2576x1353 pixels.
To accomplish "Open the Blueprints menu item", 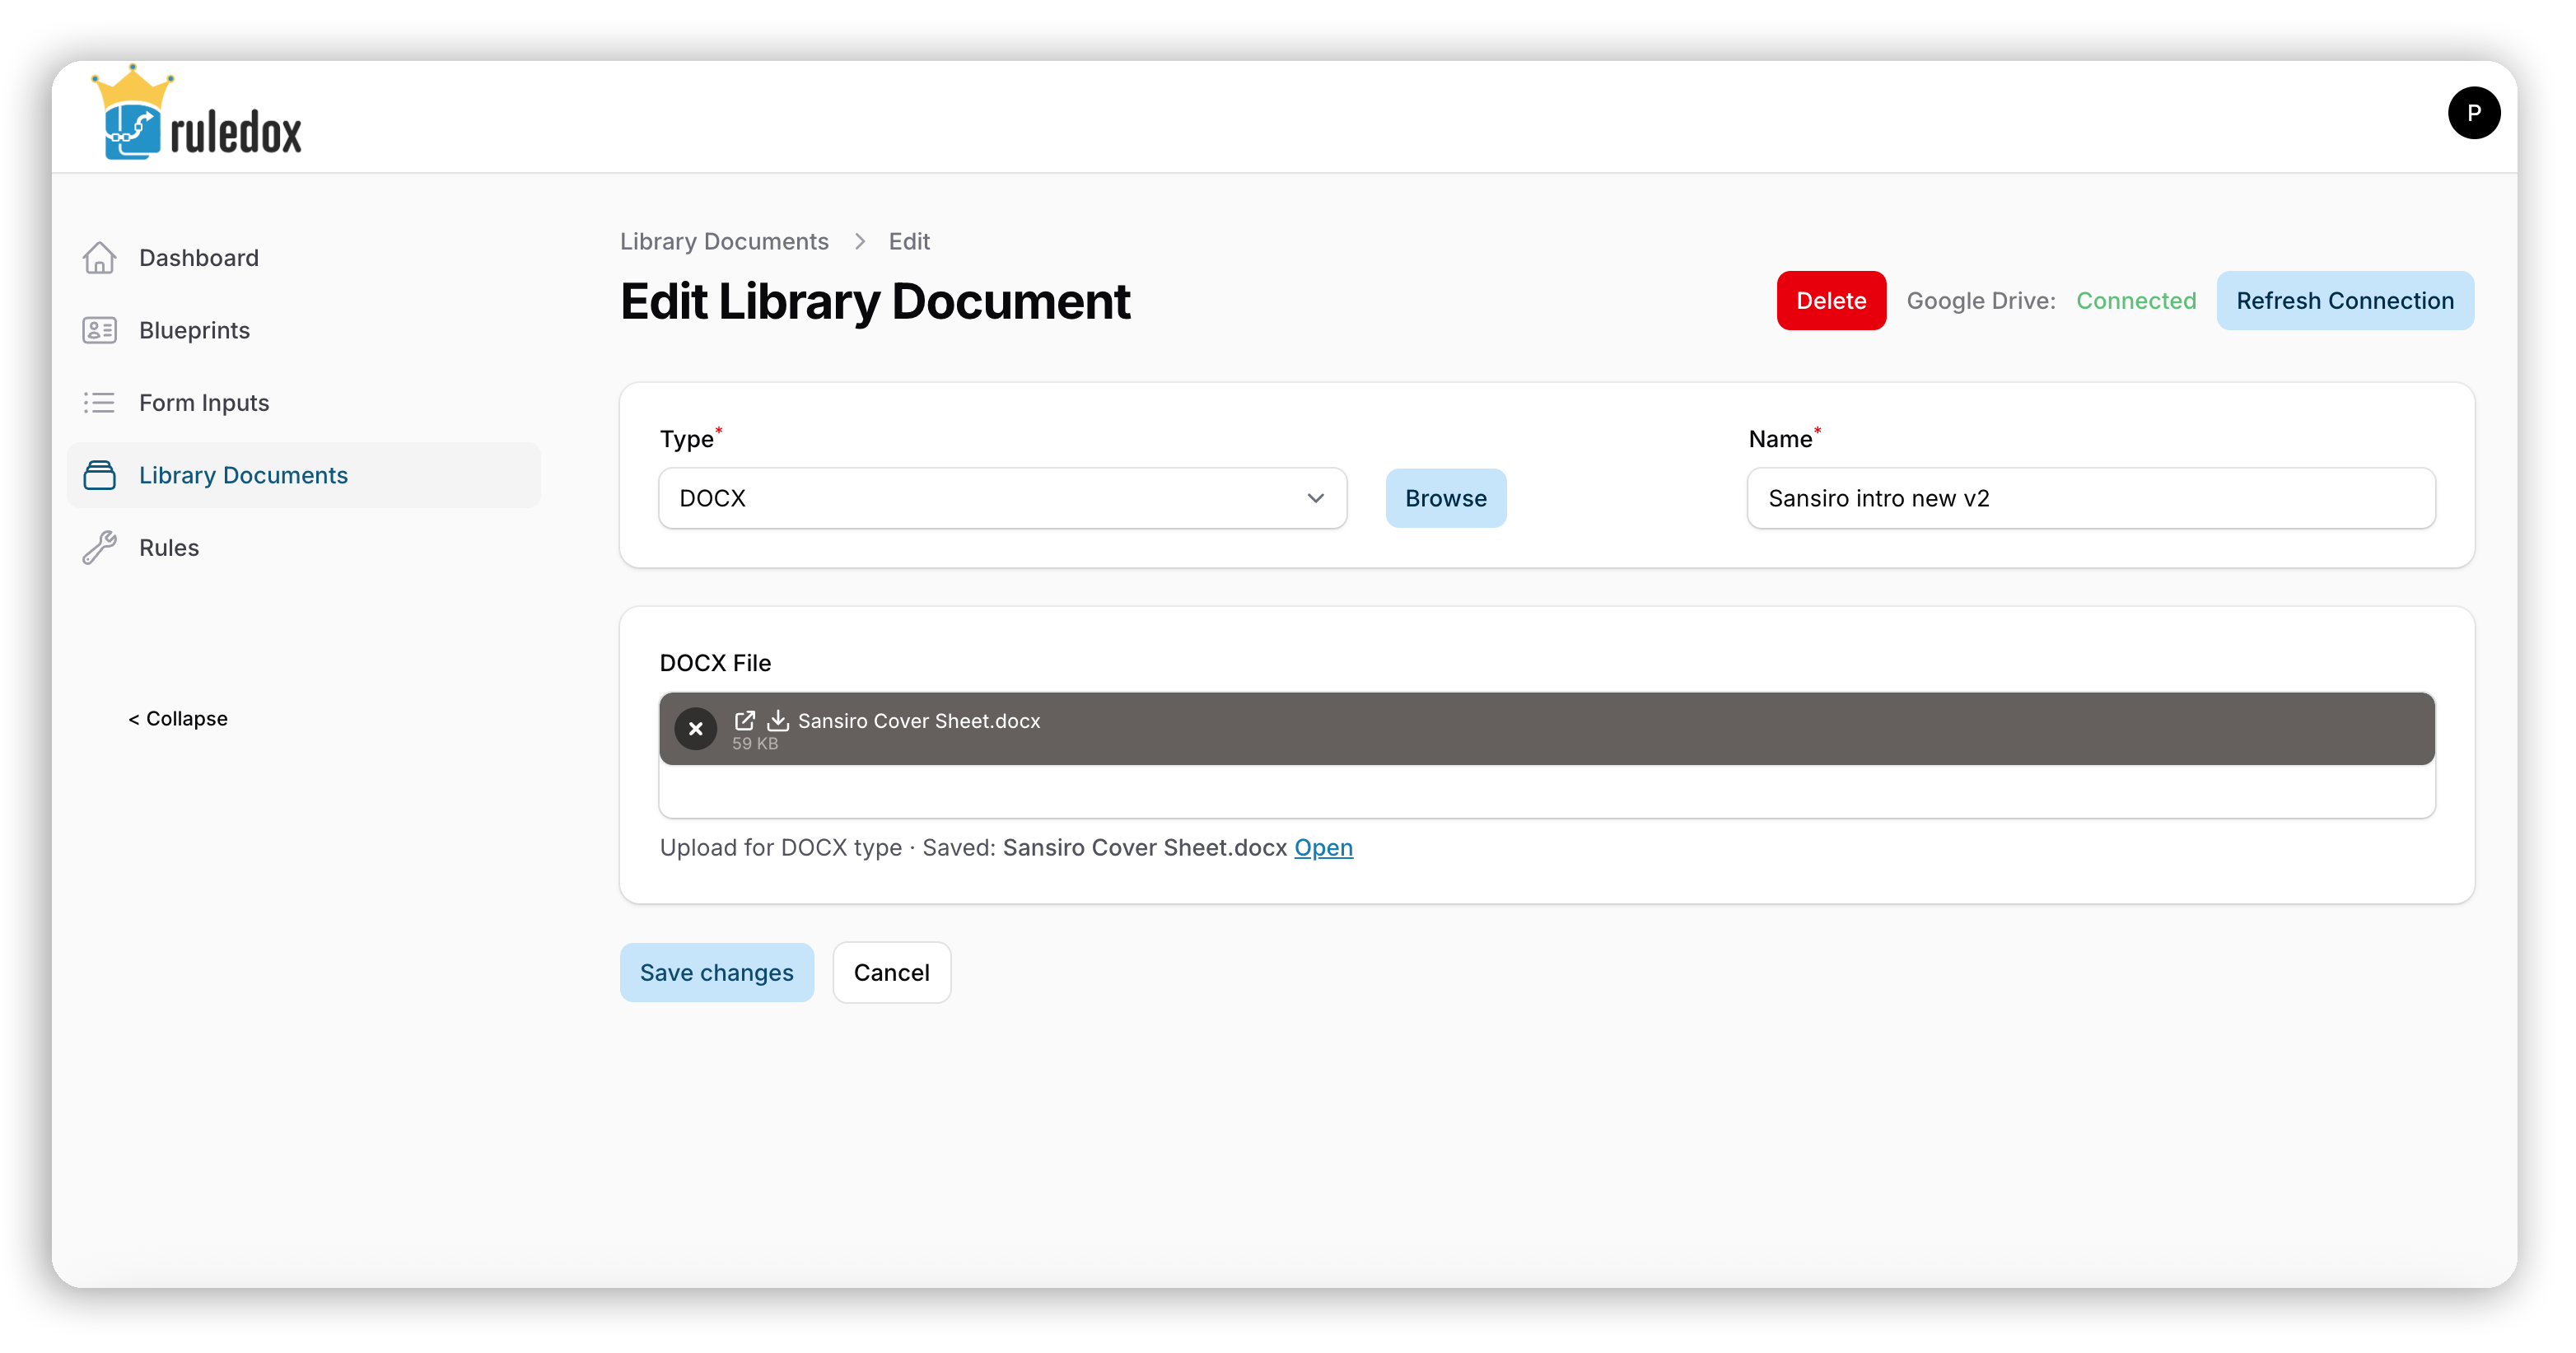I will coord(194,330).
